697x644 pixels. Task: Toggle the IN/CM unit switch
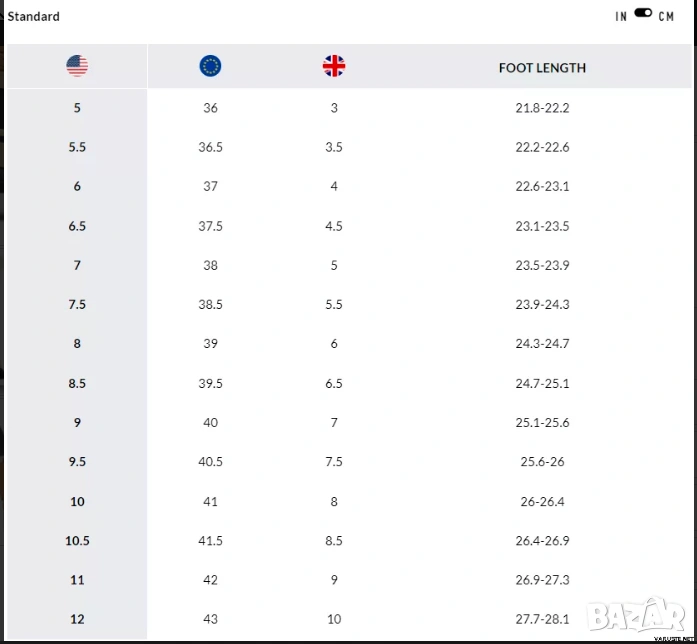point(643,14)
